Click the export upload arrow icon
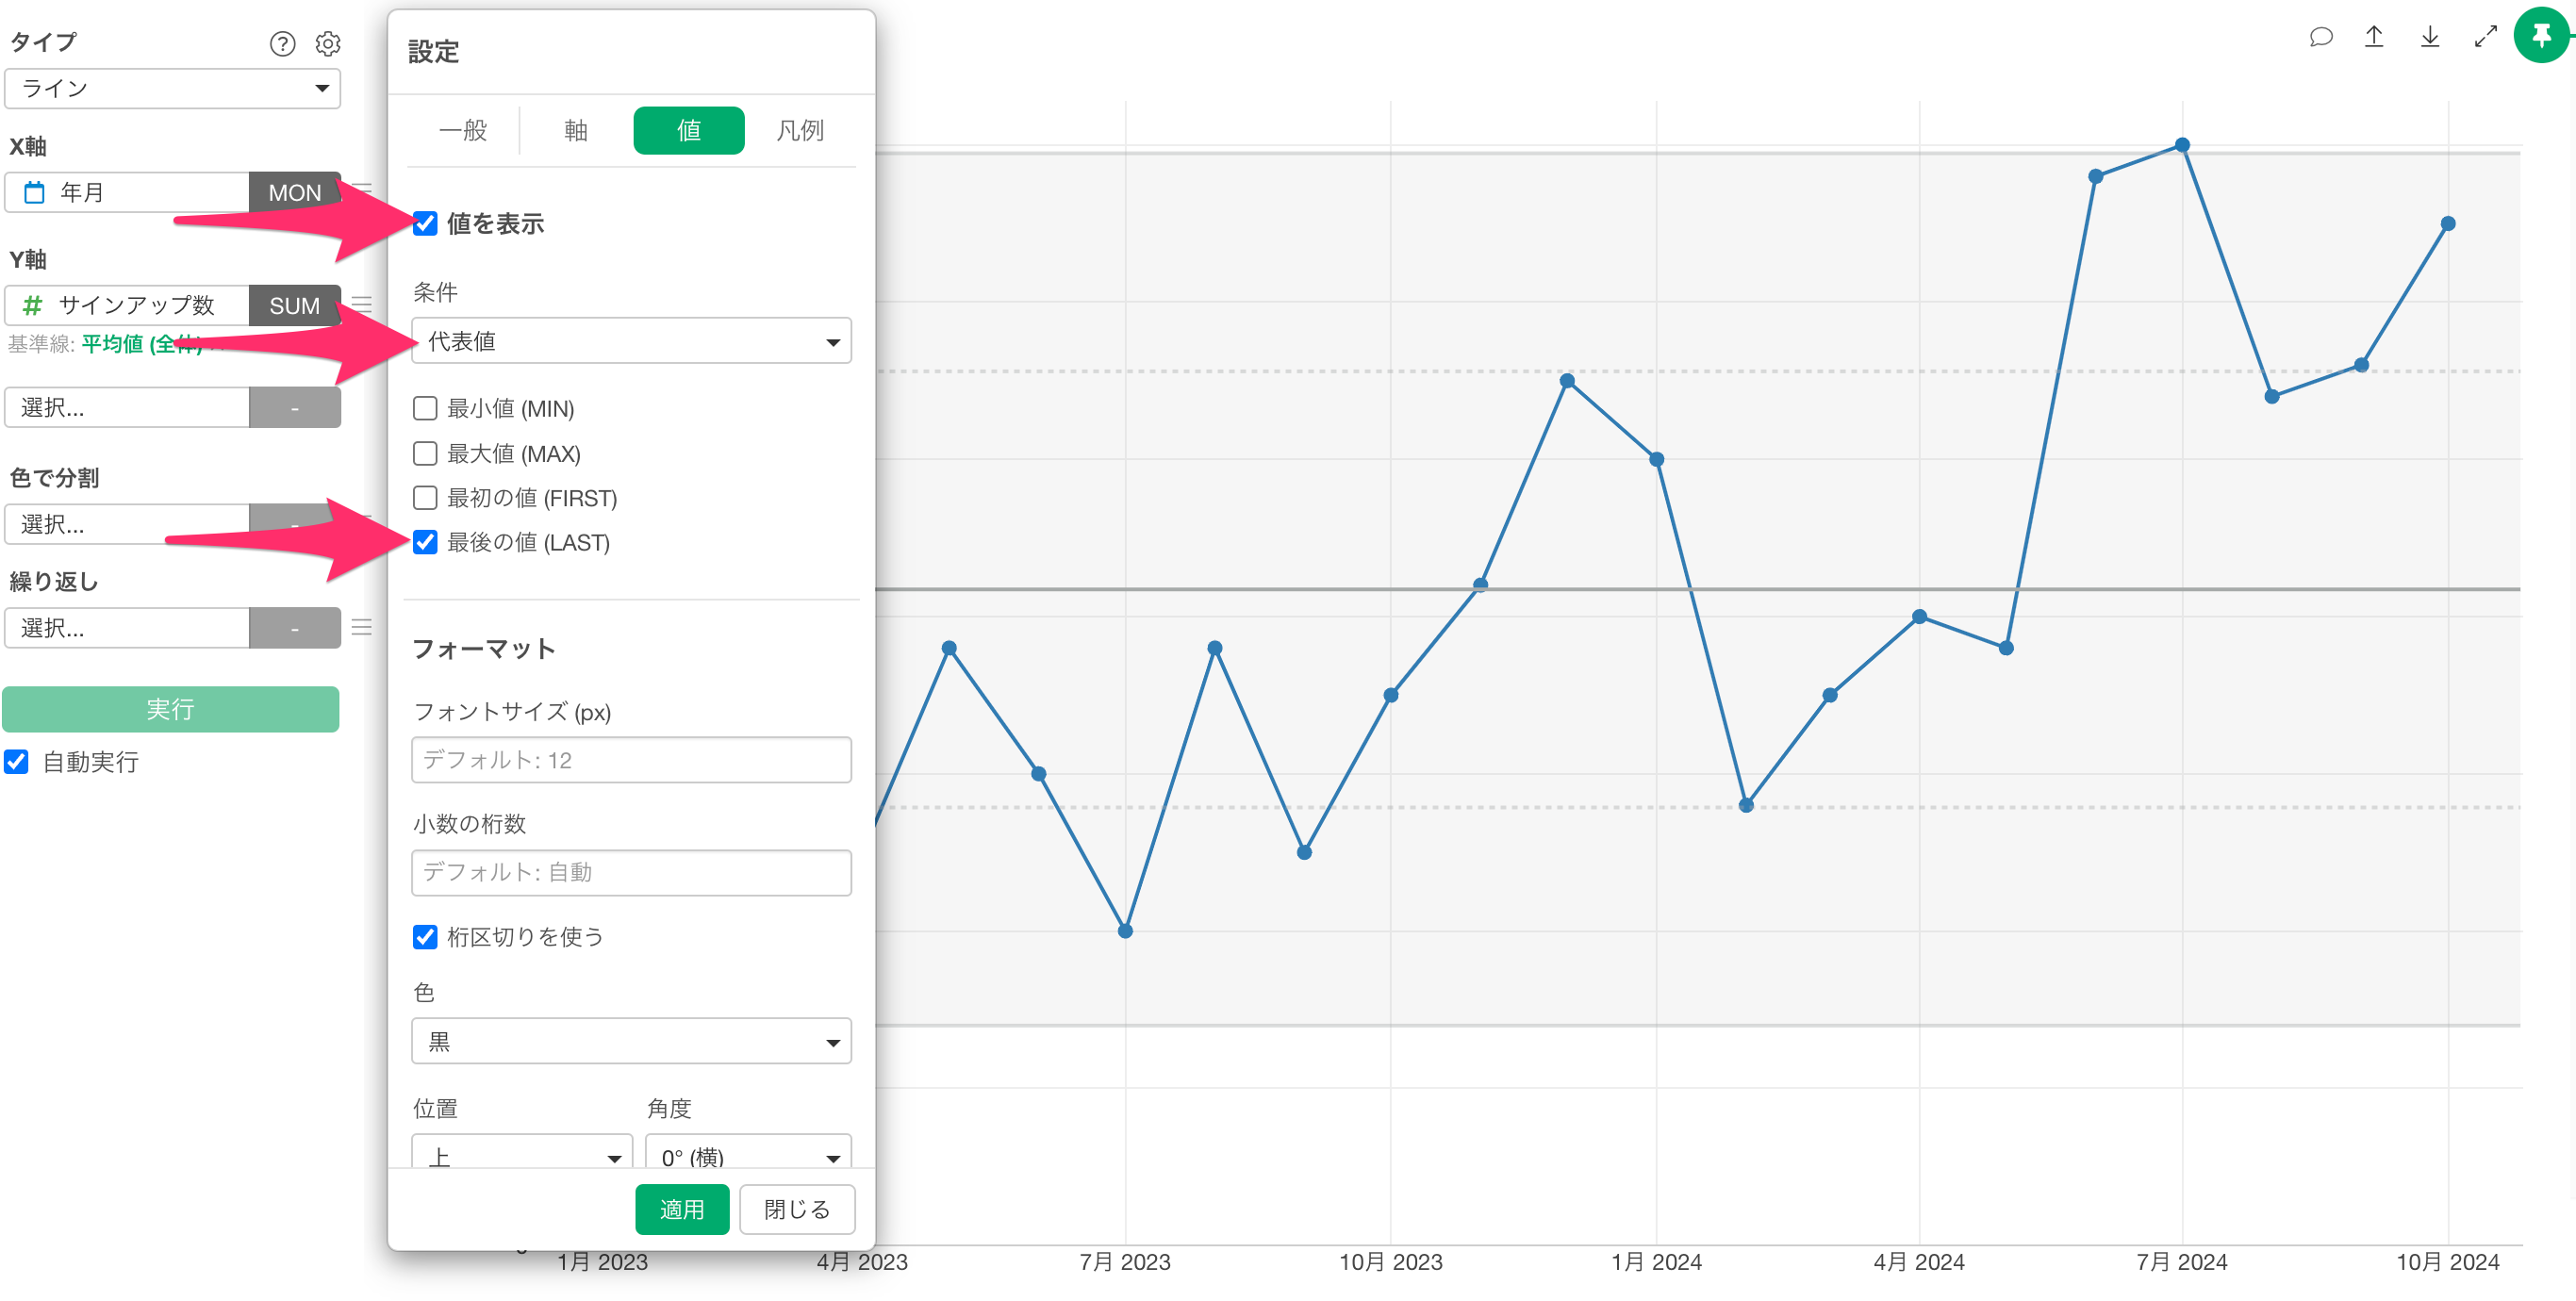This screenshot has height=1301, width=2576. (x=2374, y=37)
